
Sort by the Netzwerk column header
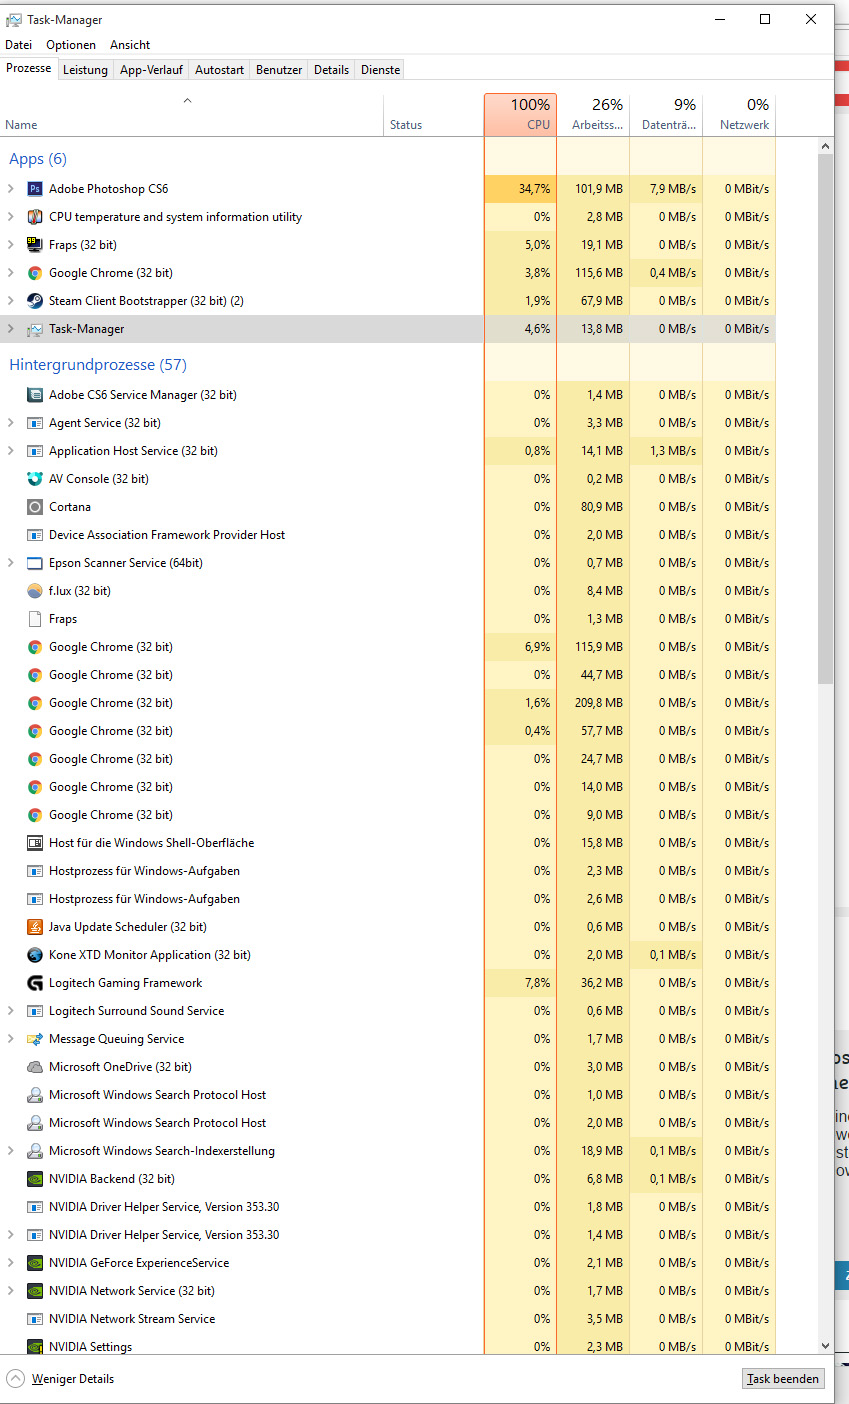coord(739,115)
